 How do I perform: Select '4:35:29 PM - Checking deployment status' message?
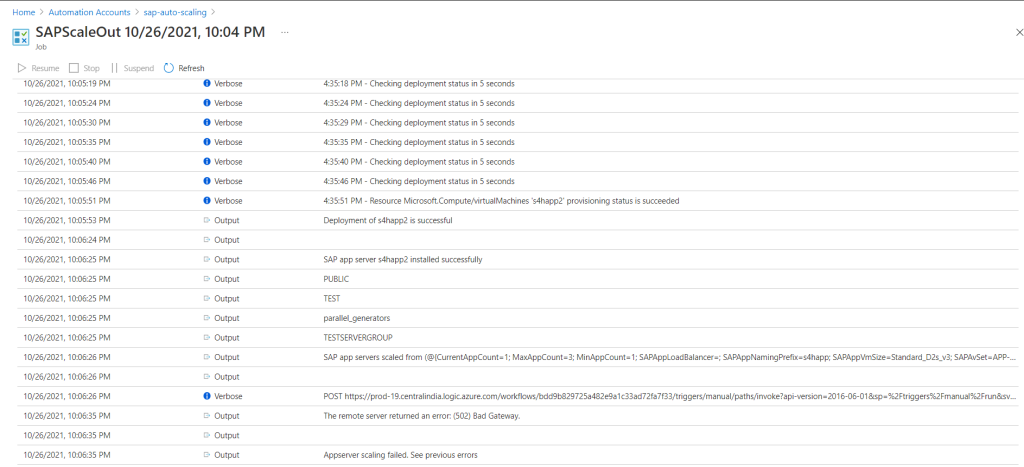pos(419,123)
